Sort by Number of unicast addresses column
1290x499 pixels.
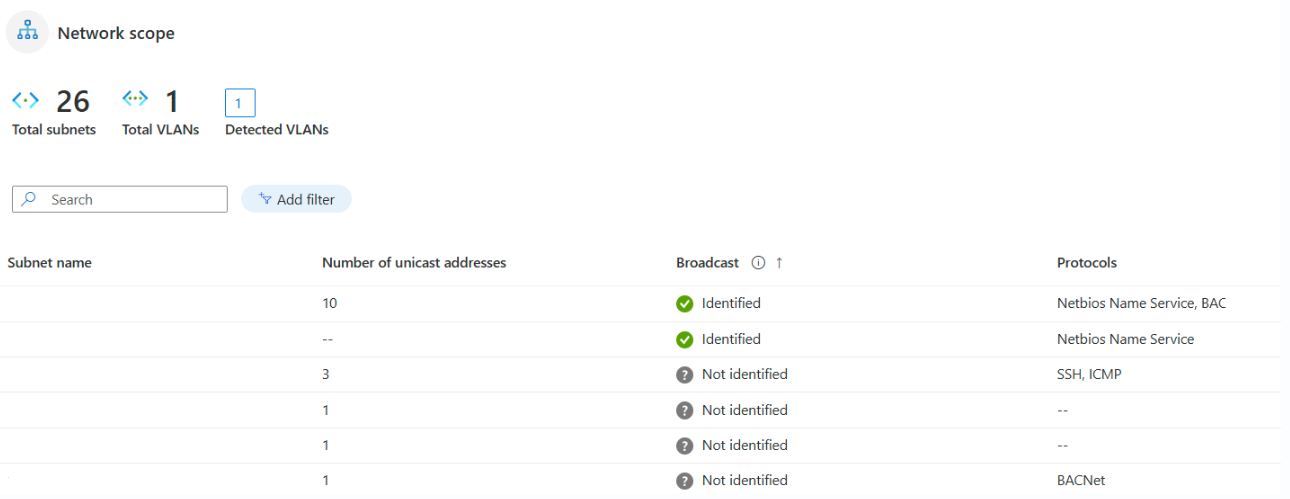coord(414,263)
